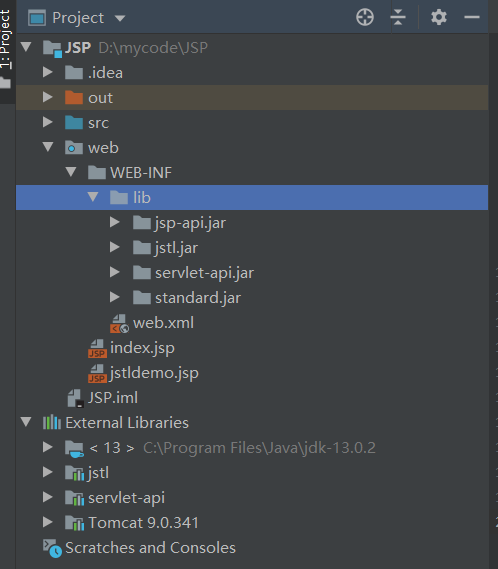Select the index.jsp file icon

97,348
